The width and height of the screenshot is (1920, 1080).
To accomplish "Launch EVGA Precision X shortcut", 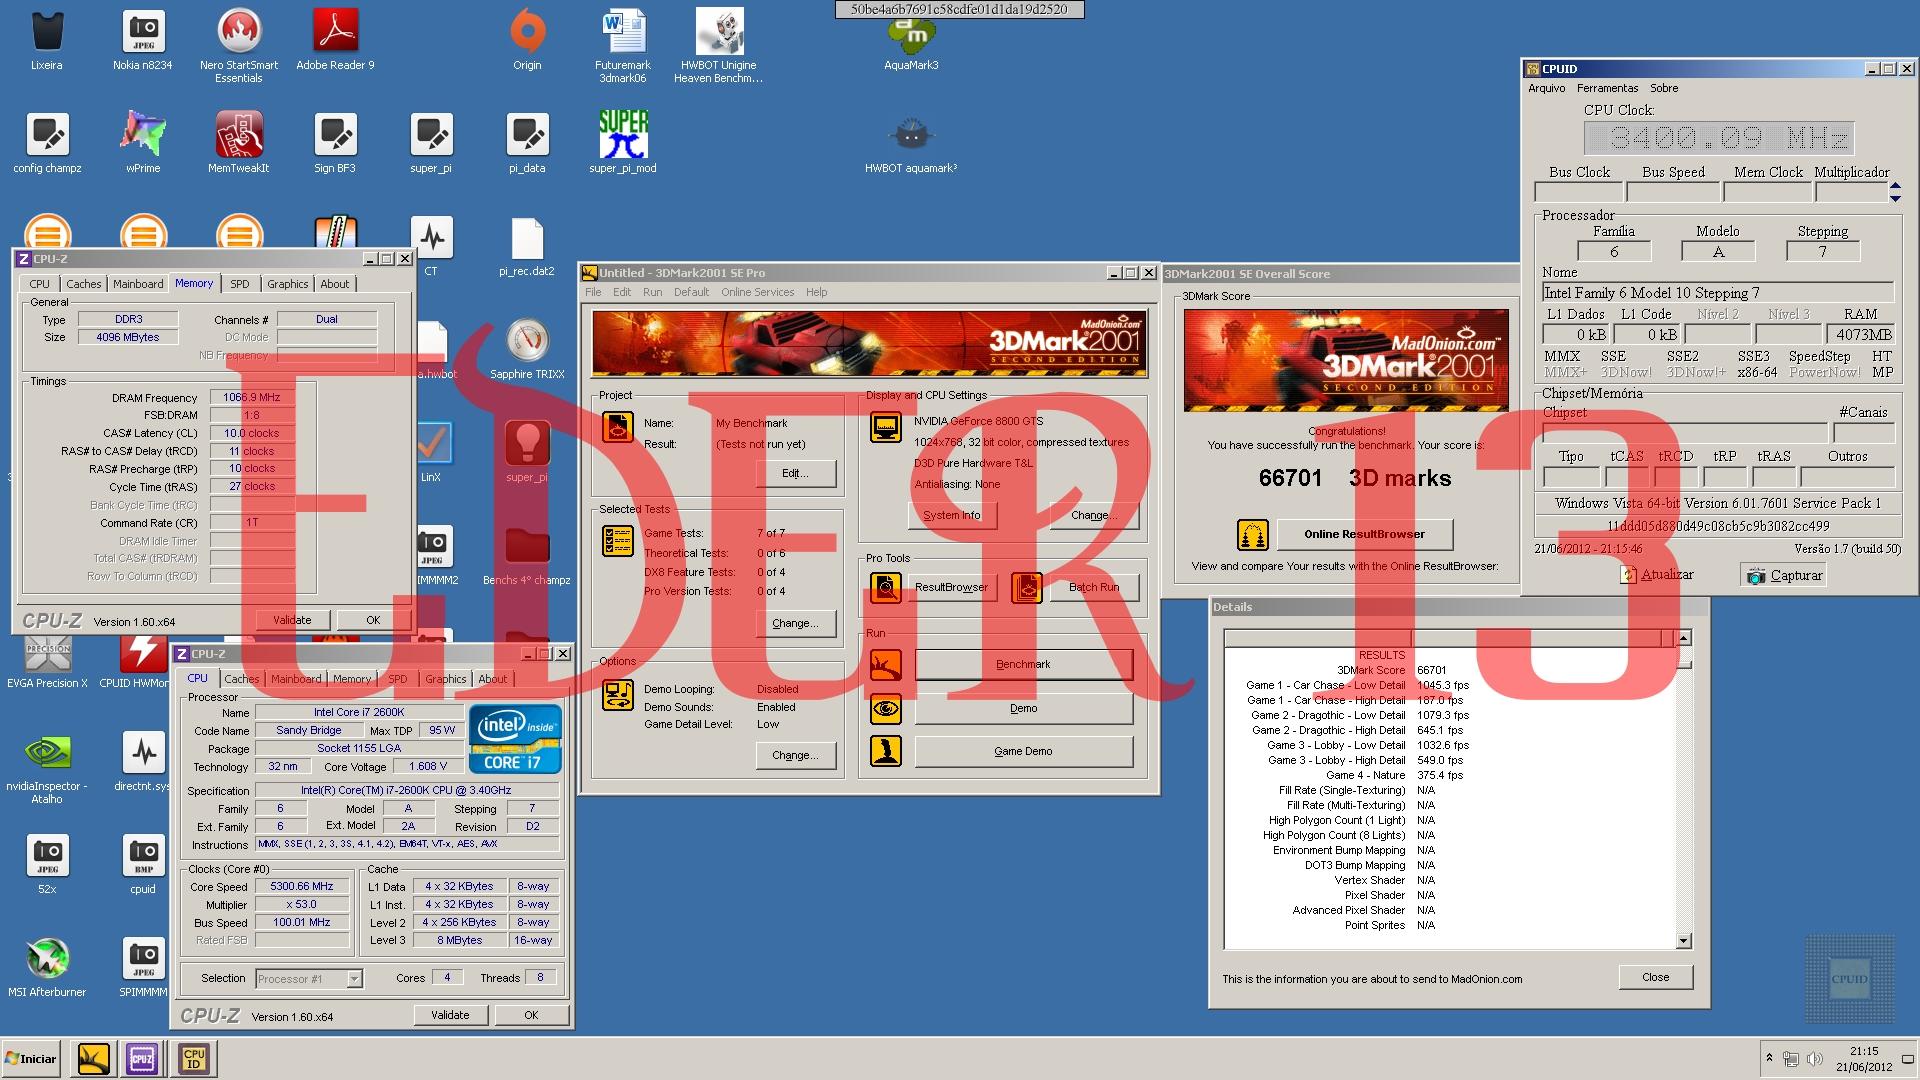I will (x=47, y=660).
